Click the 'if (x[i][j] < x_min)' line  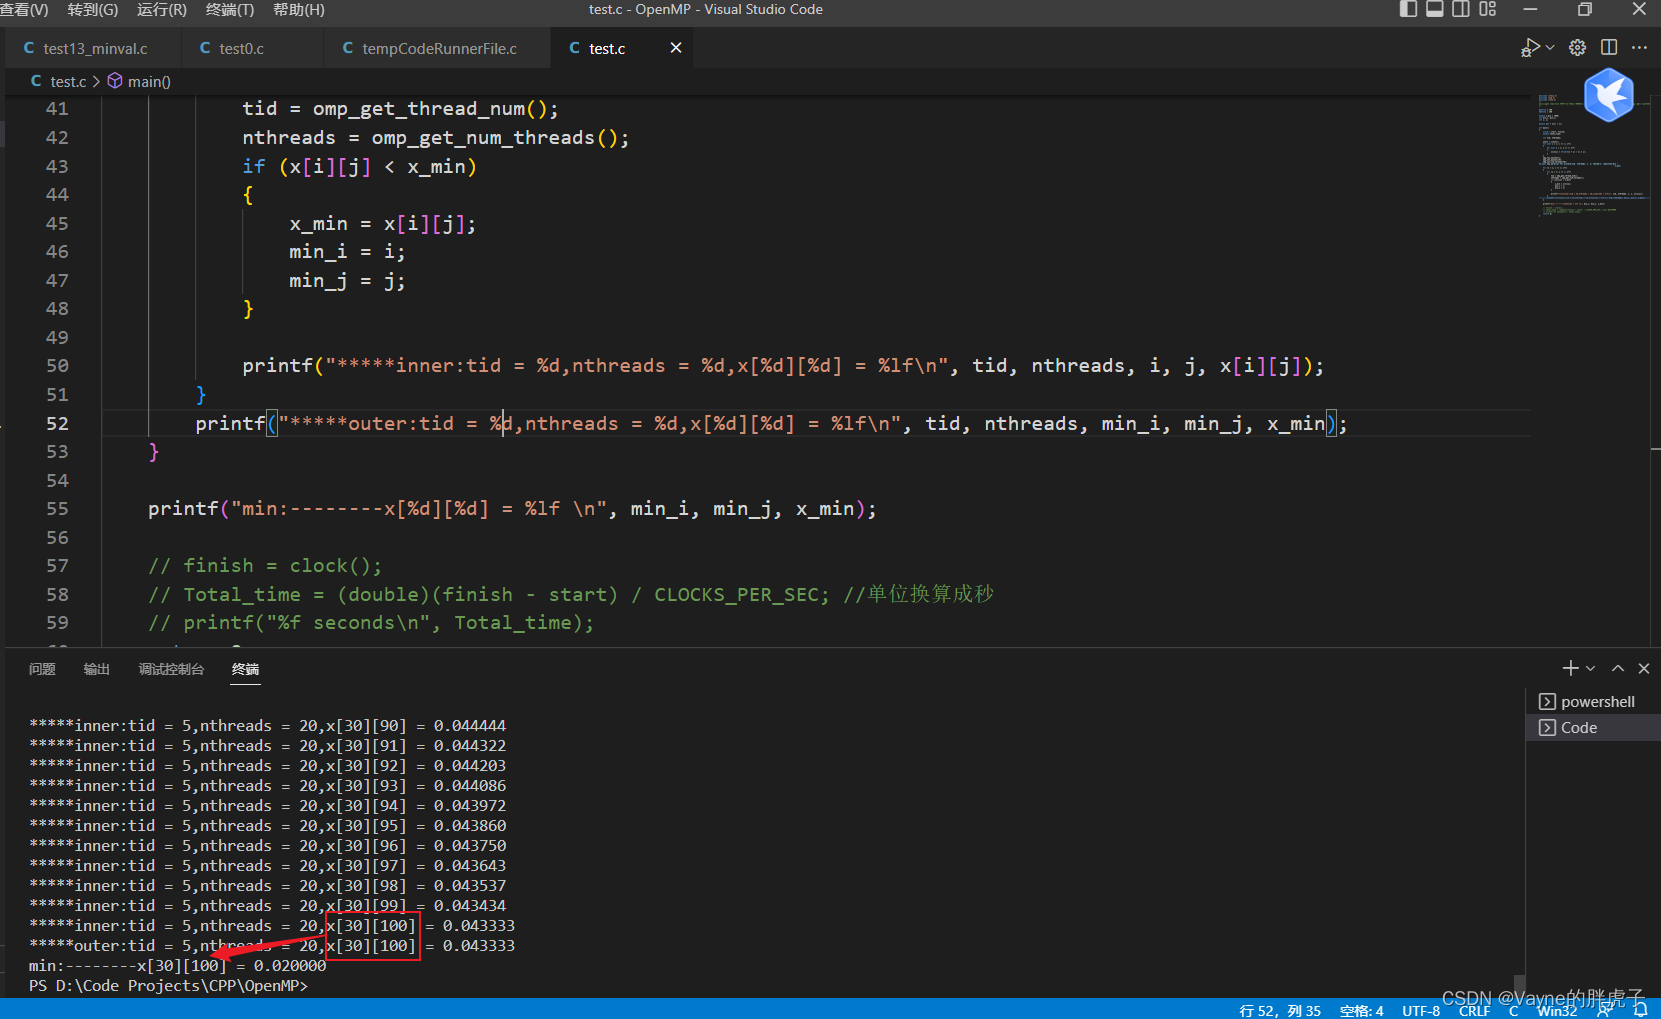pos(359,167)
